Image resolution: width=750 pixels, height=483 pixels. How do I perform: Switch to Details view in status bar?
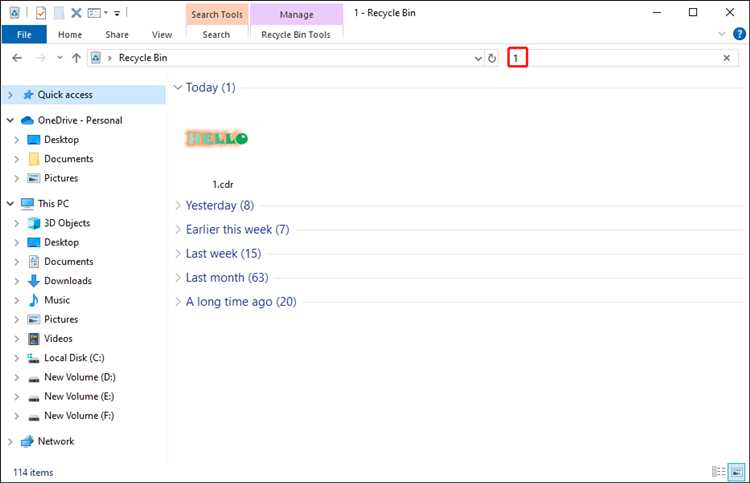[718, 472]
